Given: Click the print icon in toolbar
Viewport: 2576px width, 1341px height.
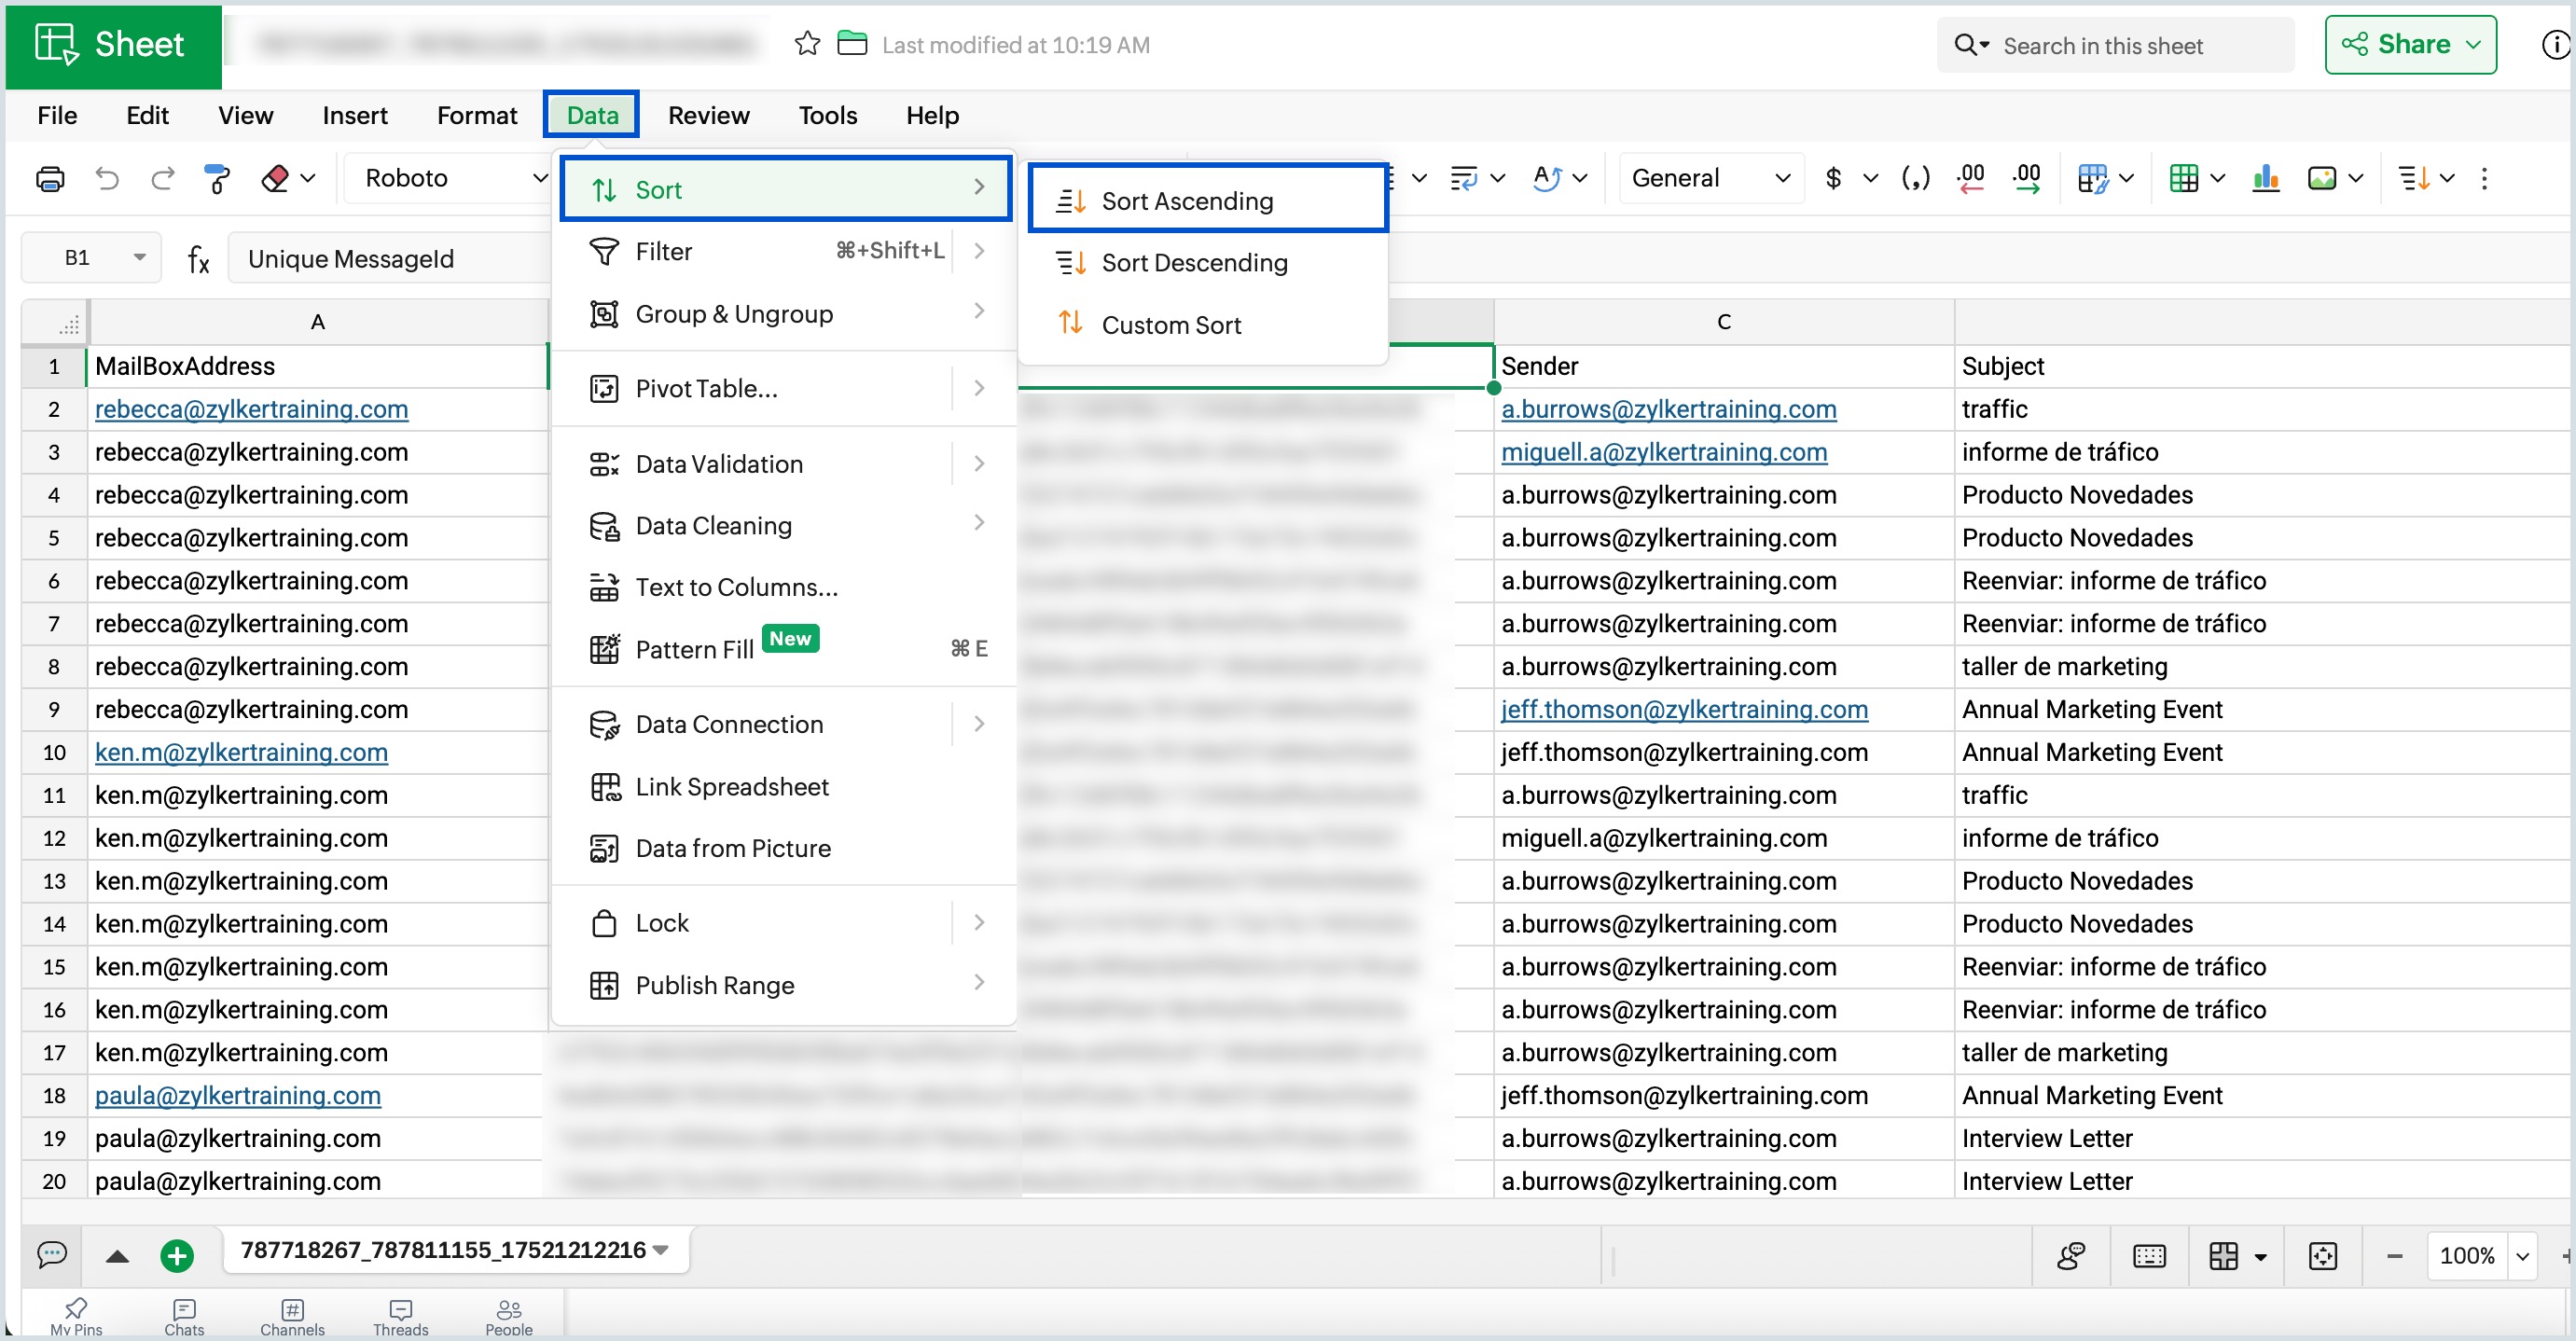Looking at the screenshot, I should coord(50,179).
